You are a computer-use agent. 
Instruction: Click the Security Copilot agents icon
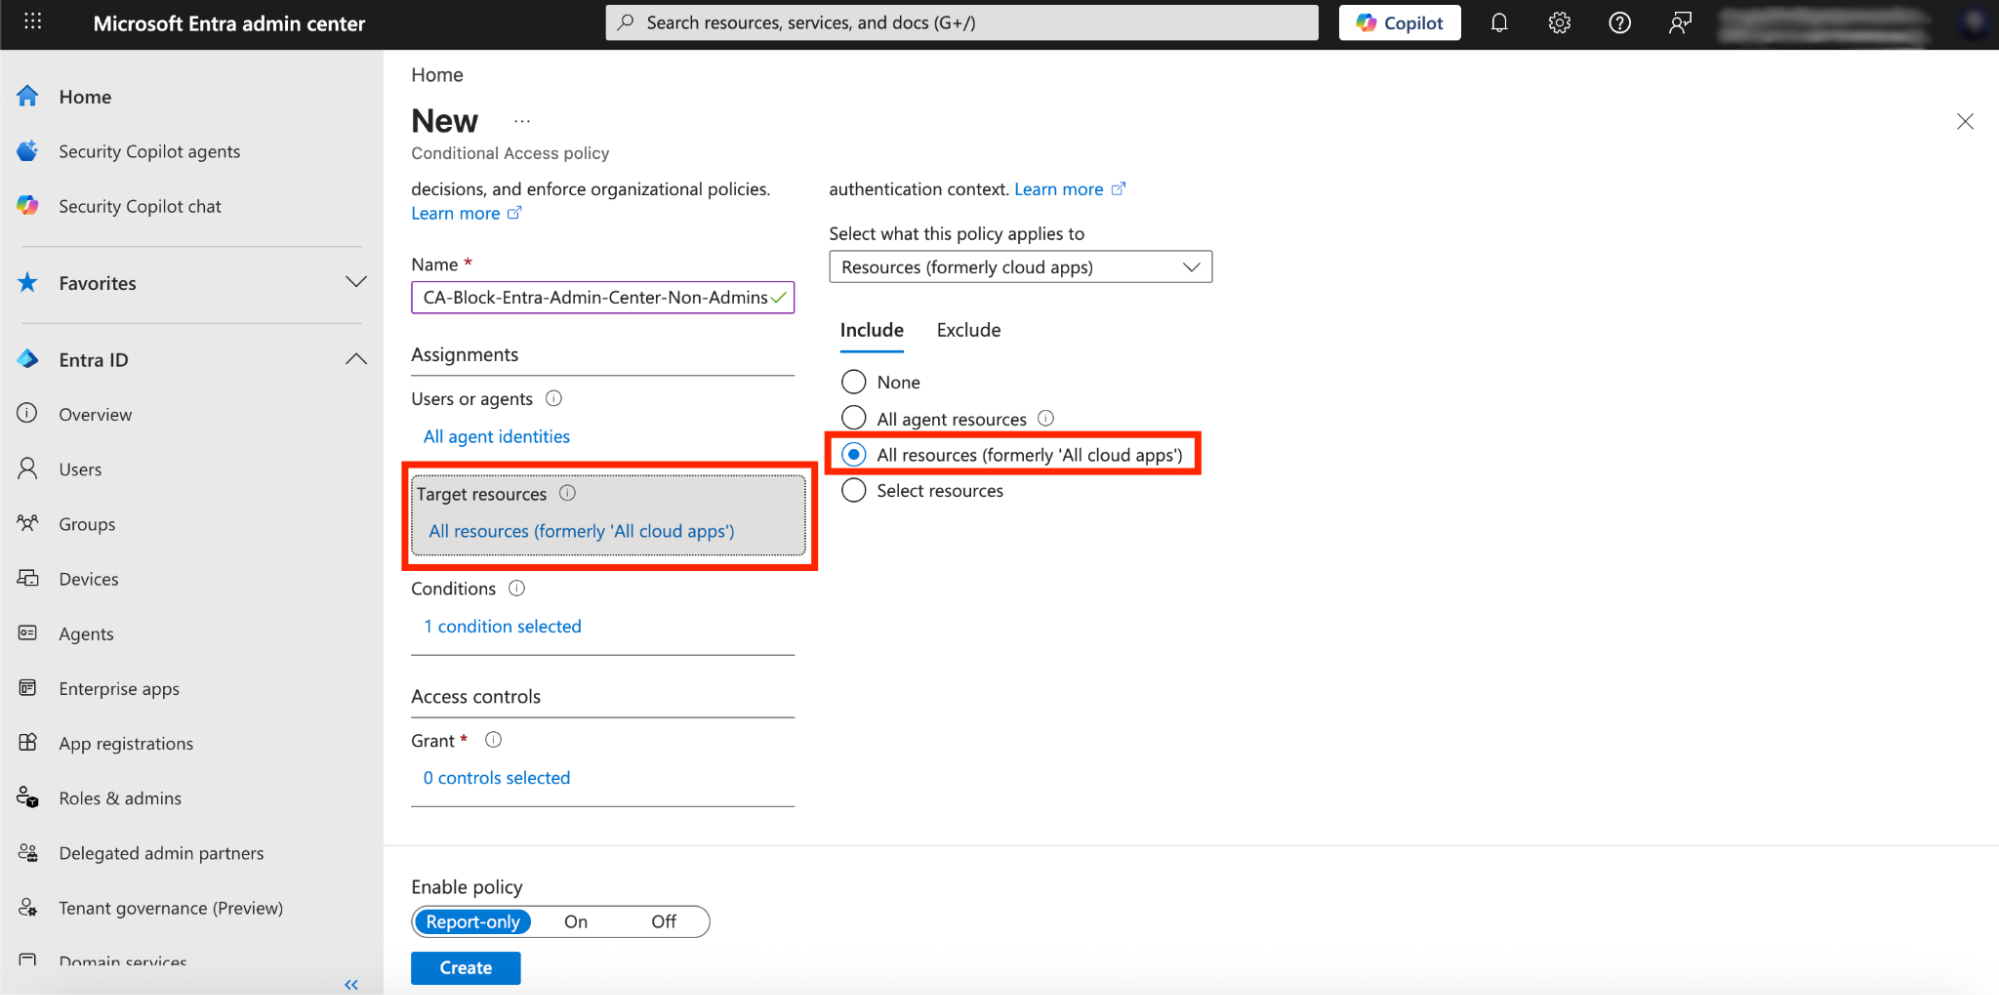[x=28, y=151]
